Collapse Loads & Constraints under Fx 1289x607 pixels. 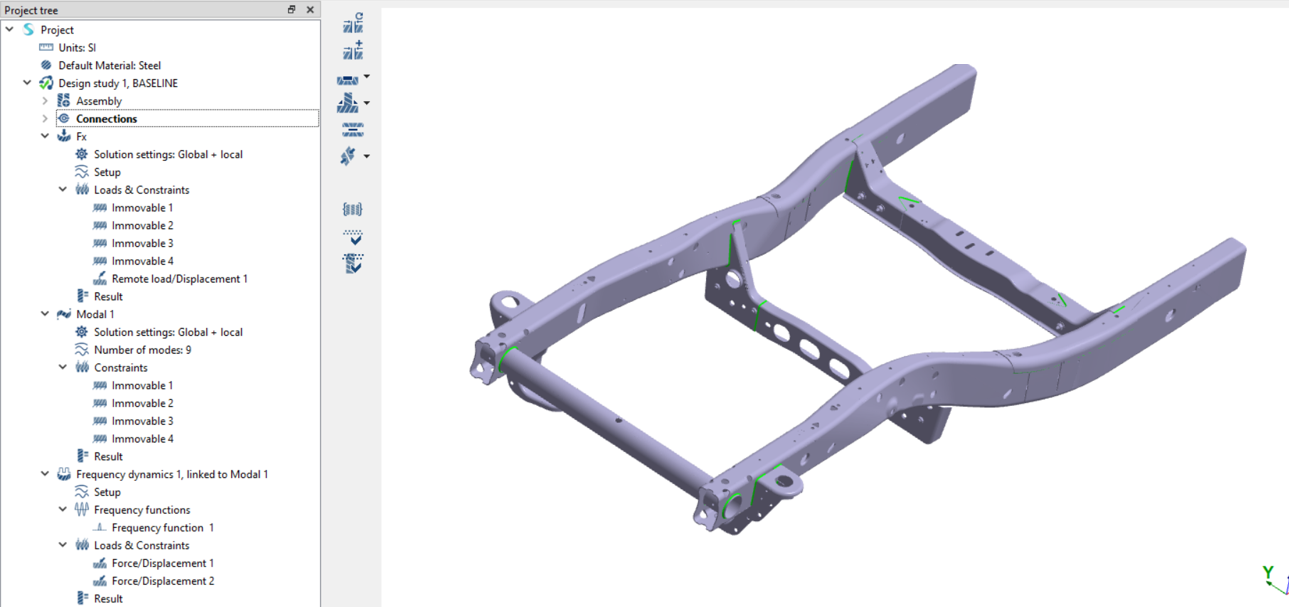(63, 190)
